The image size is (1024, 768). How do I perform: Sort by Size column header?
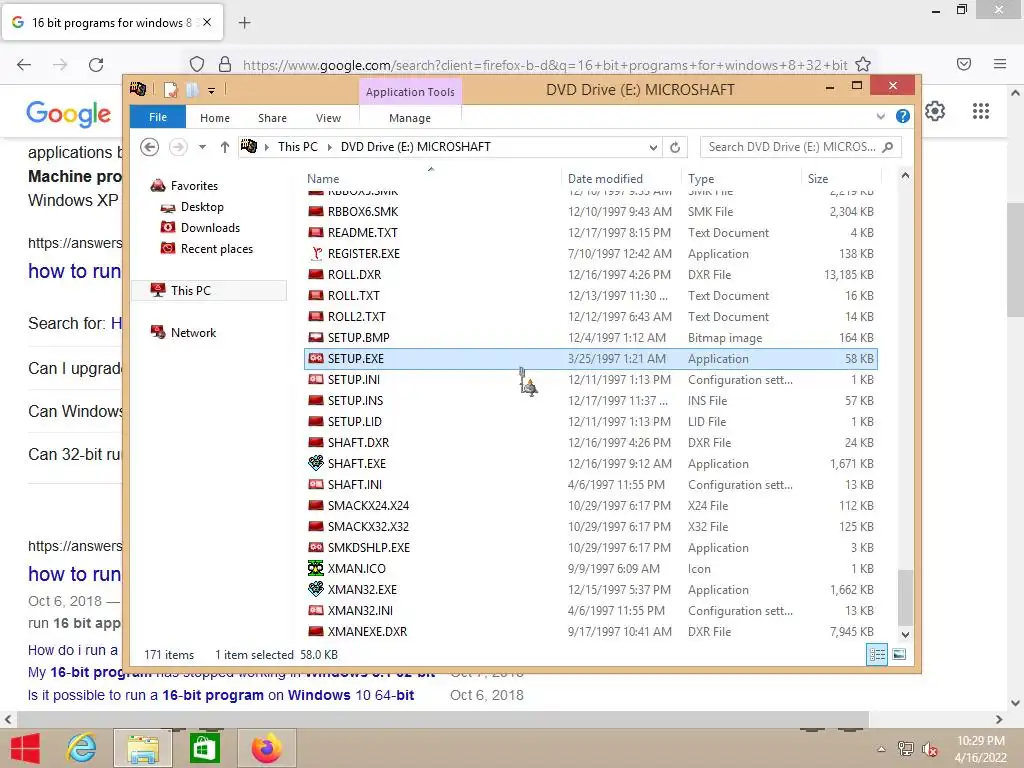click(x=841, y=178)
